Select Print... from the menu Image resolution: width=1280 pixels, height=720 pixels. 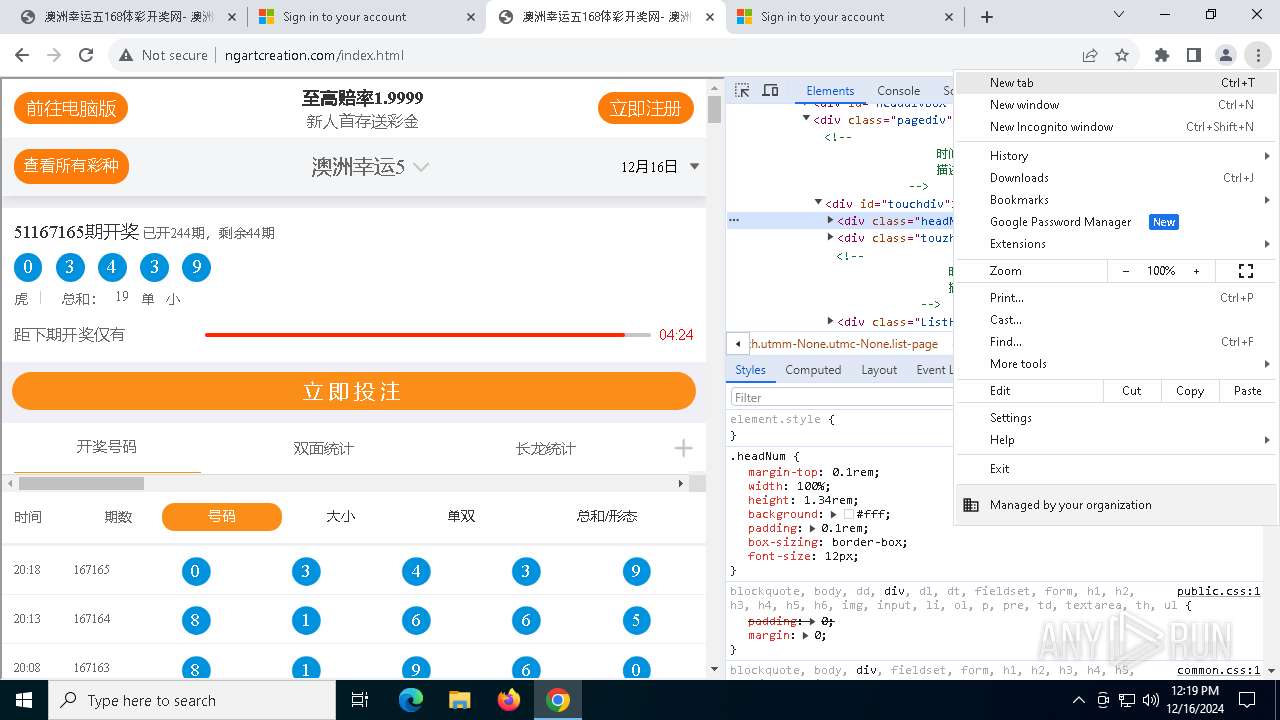[1116, 298]
